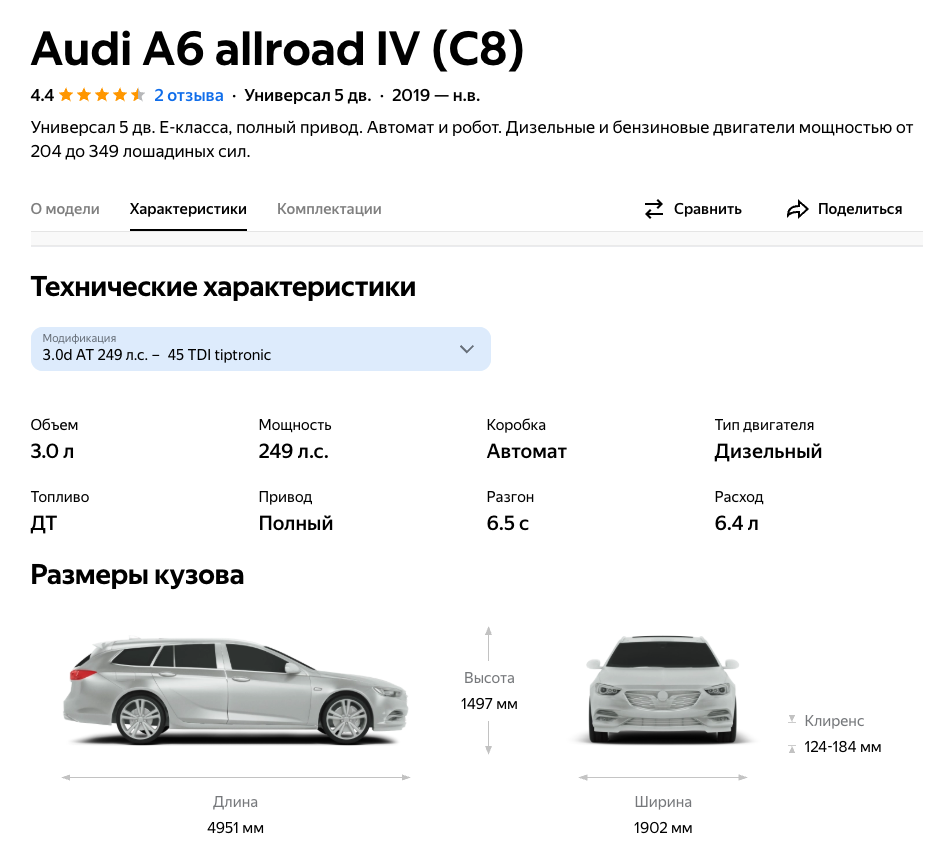The height and width of the screenshot is (859, 931).
Task: Click the 'Универсал 5 дв.' body type text
Action: pos(308,96)
